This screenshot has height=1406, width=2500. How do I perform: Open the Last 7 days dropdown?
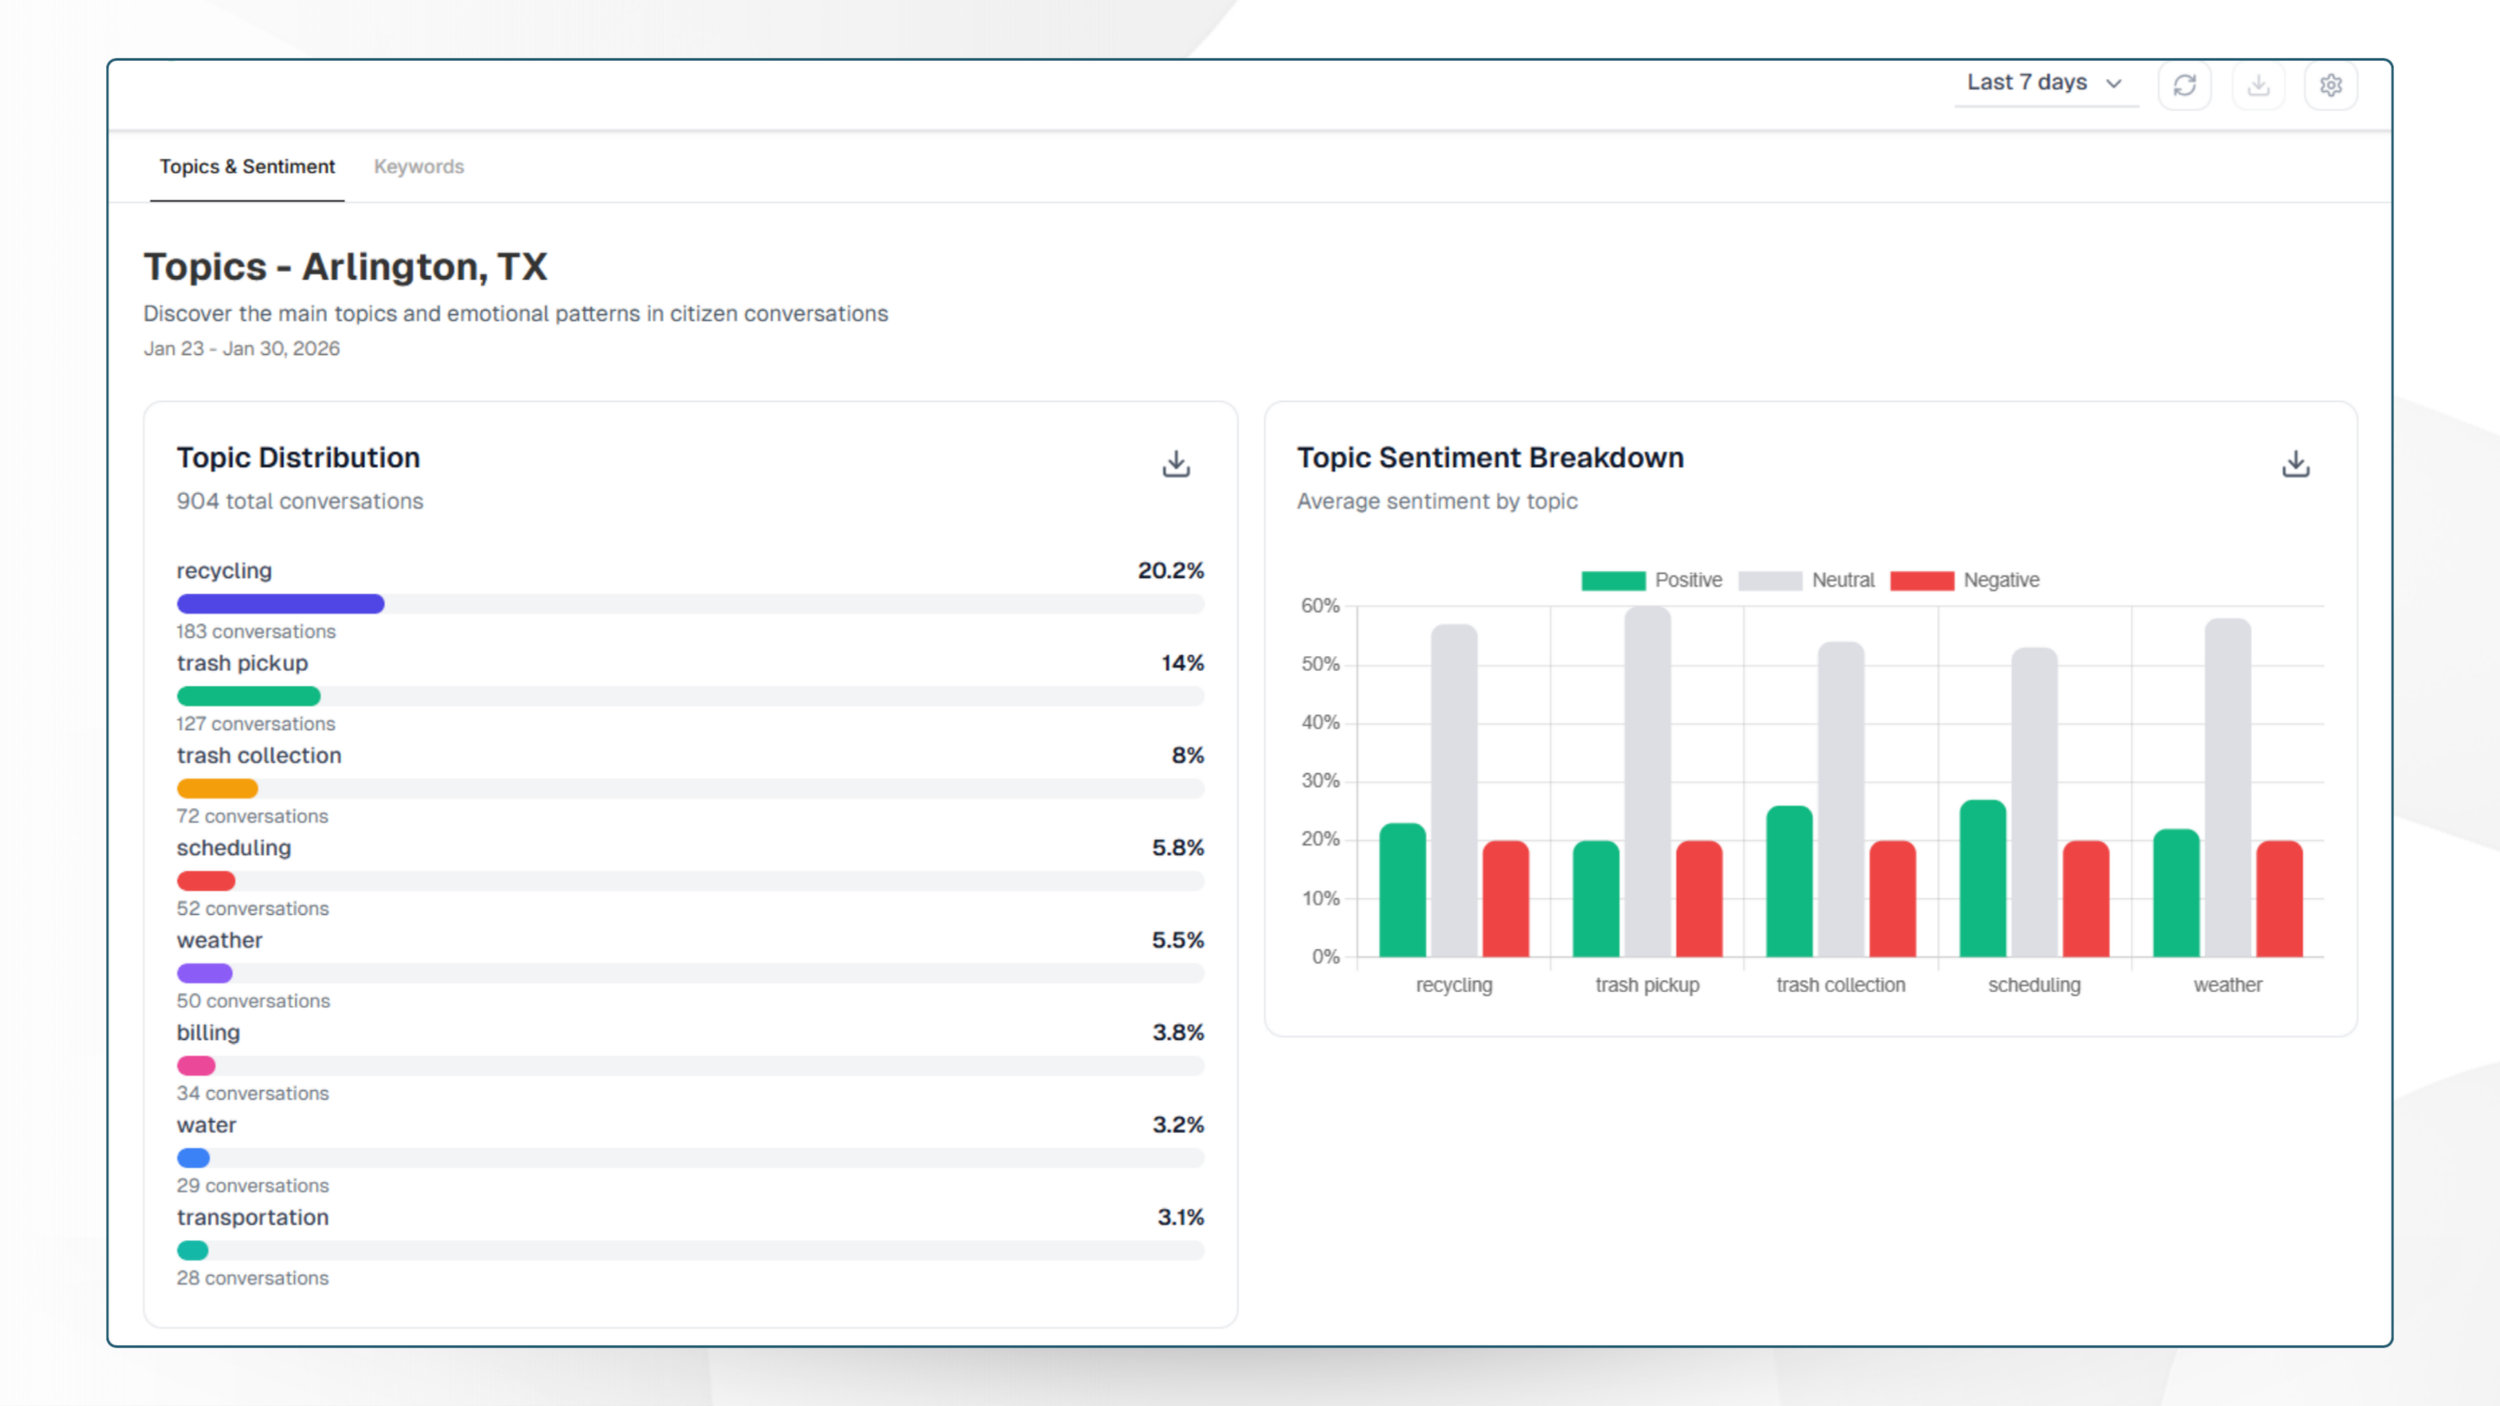click(x=2027, y=83)
